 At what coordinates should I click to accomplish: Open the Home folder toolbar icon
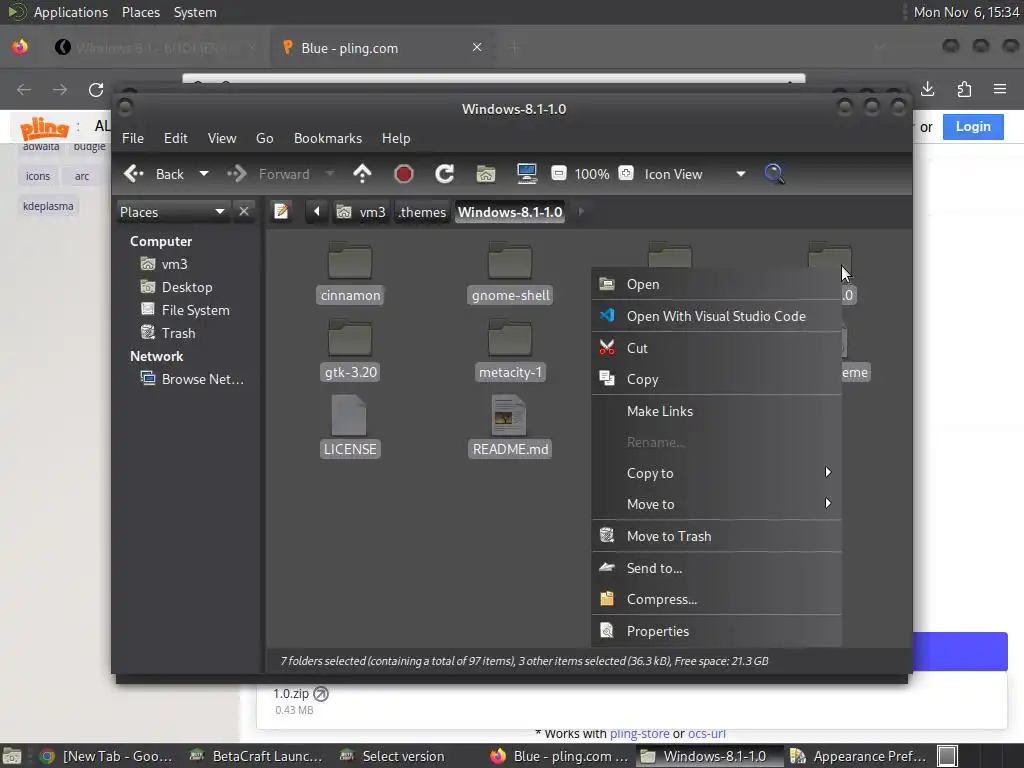click(x=486, y=174)
